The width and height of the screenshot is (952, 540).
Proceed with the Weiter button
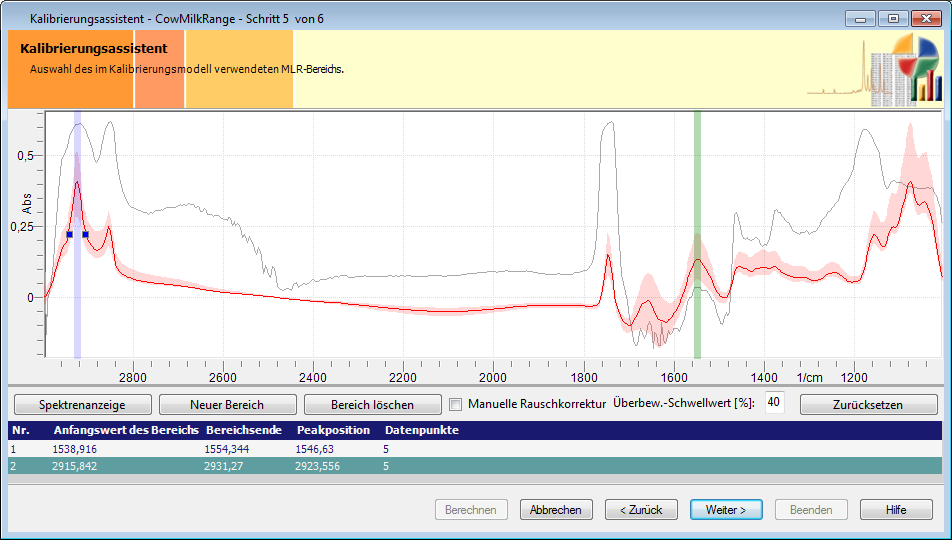726,510
